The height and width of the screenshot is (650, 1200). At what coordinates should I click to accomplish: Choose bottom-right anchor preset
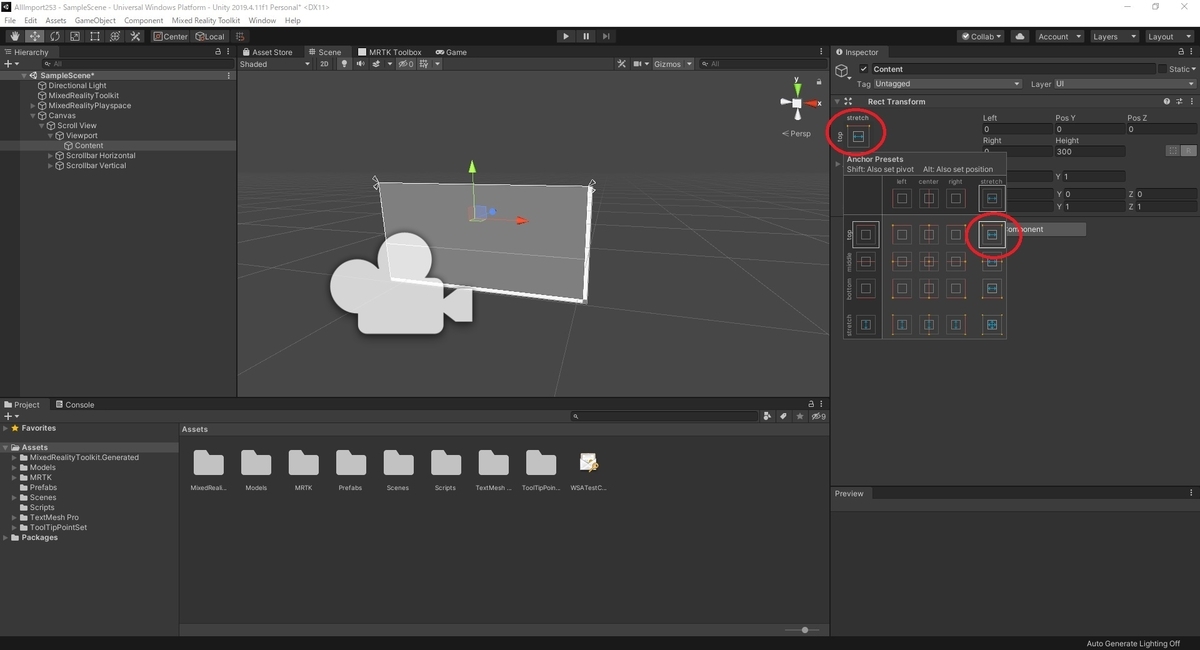[956, 289]
